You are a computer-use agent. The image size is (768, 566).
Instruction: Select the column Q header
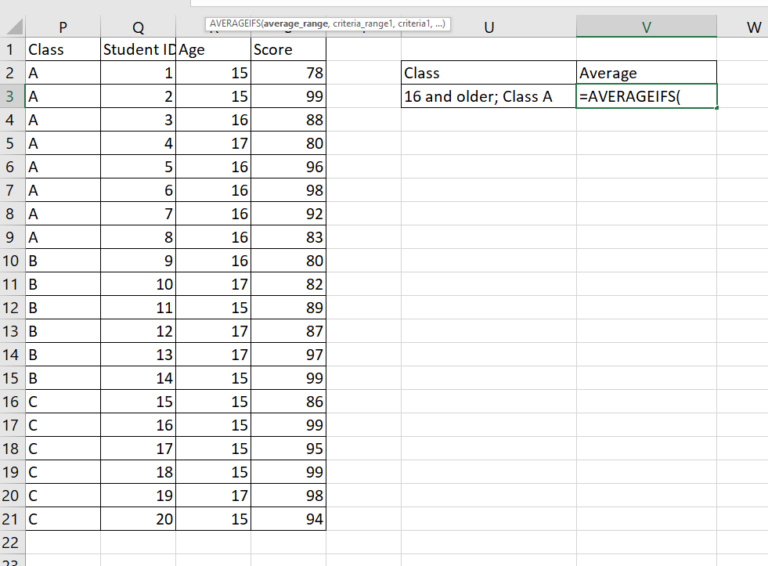[x=138, y=27]
